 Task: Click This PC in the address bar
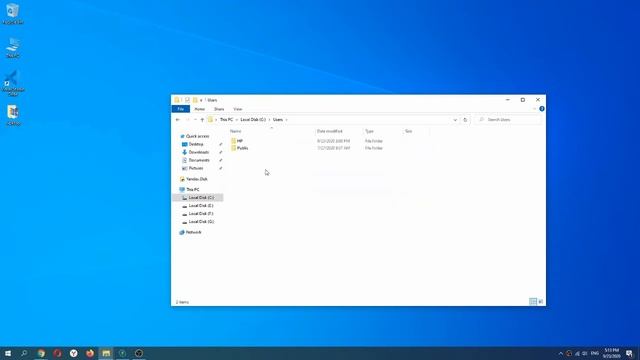[226, 120]
